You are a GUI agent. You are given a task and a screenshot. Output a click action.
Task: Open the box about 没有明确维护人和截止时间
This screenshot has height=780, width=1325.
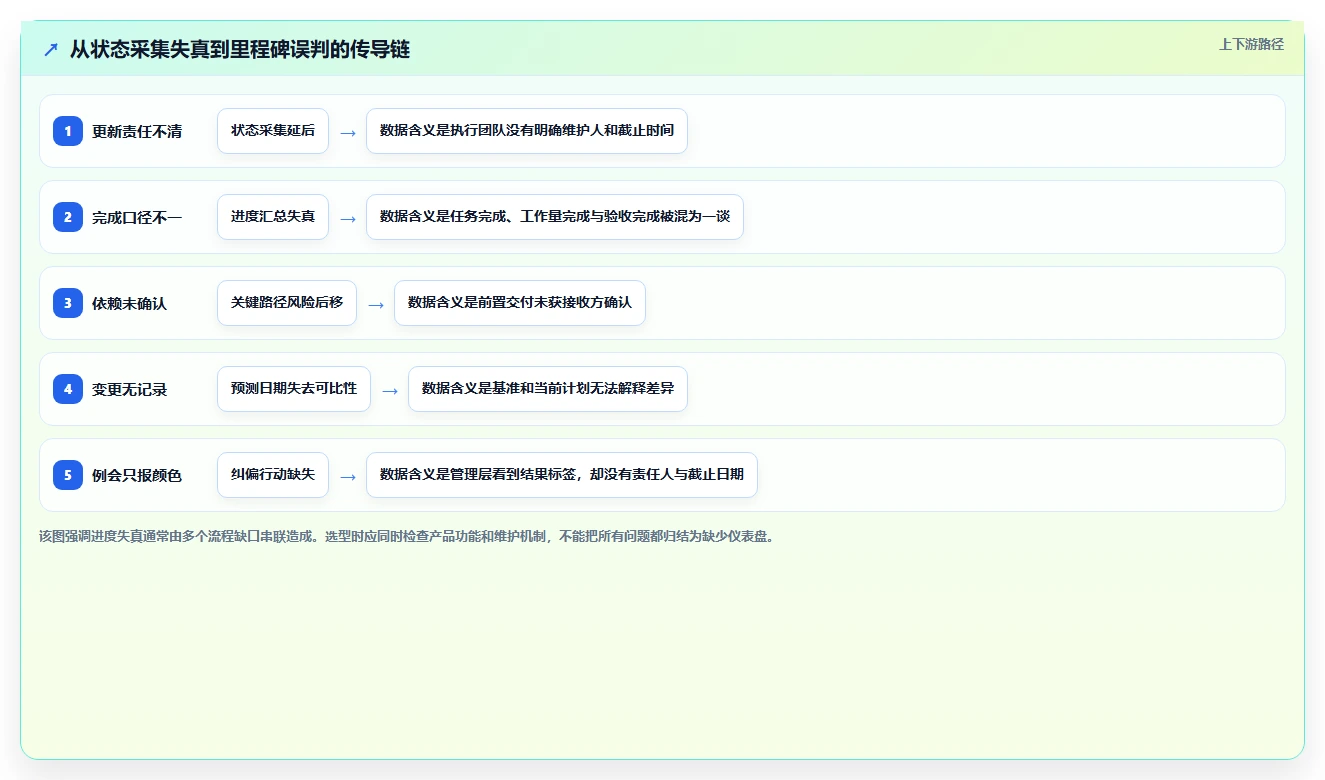527,131
